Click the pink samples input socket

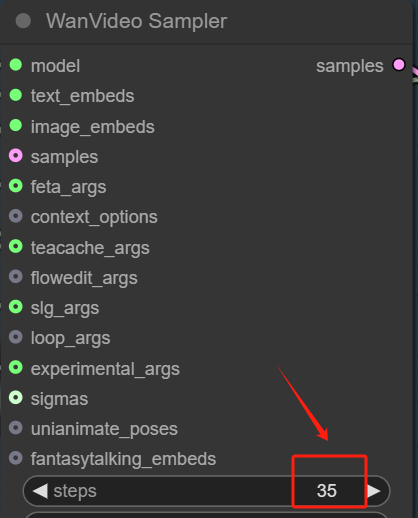click(16, 156)
